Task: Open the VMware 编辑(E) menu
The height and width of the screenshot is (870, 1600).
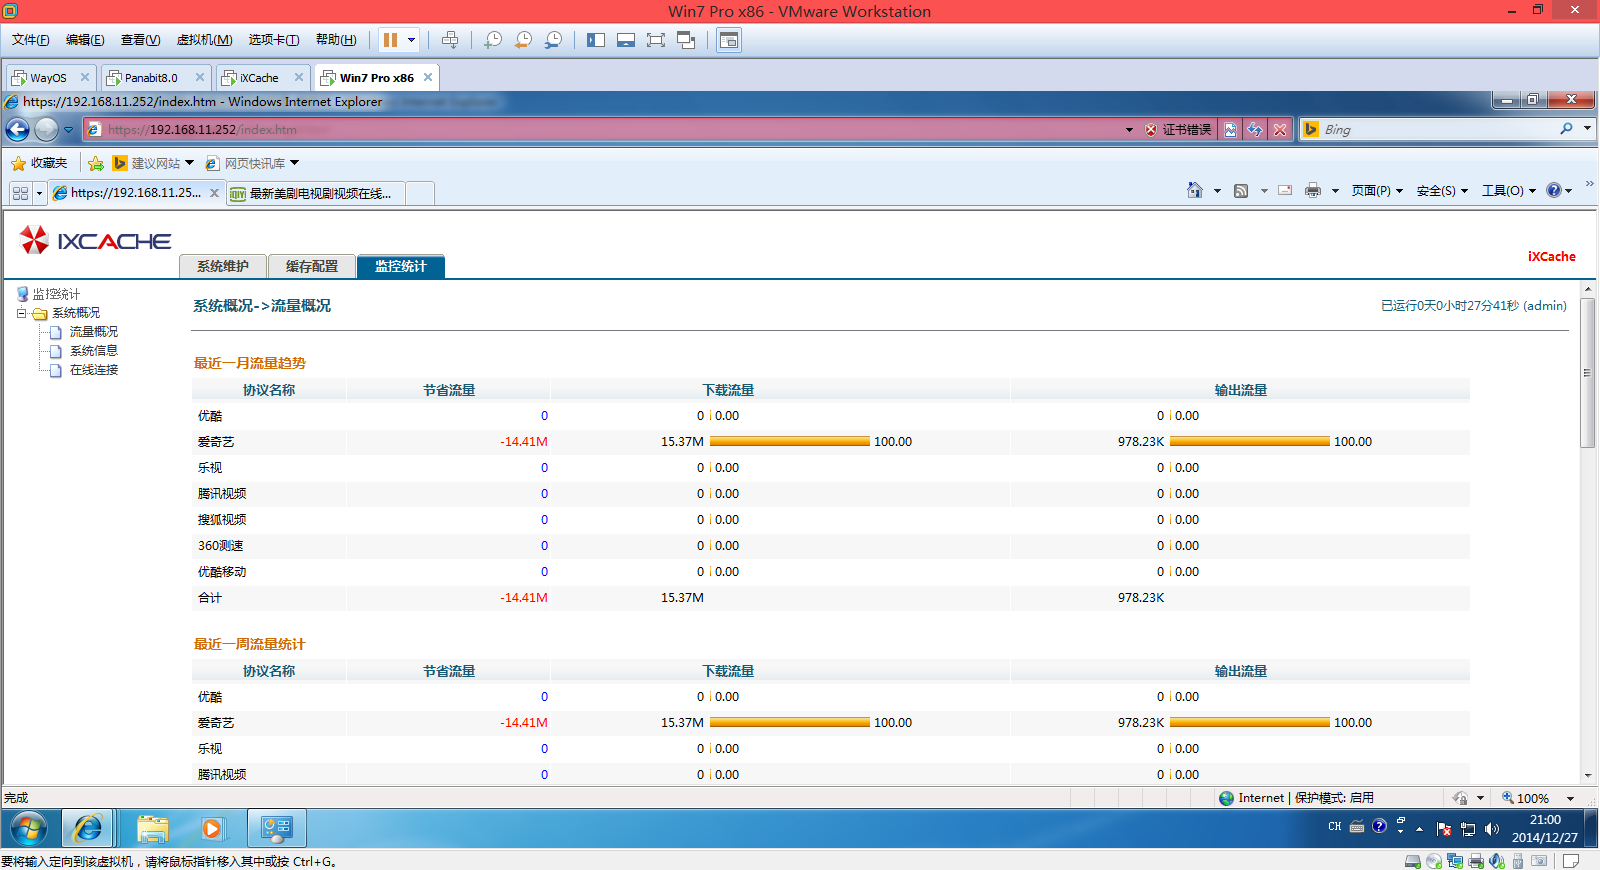Action: point(85,40)
